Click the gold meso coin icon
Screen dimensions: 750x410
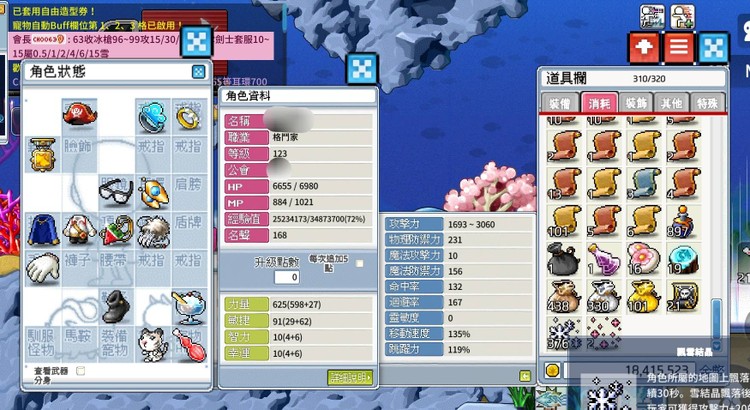click(x=552, y=370)
